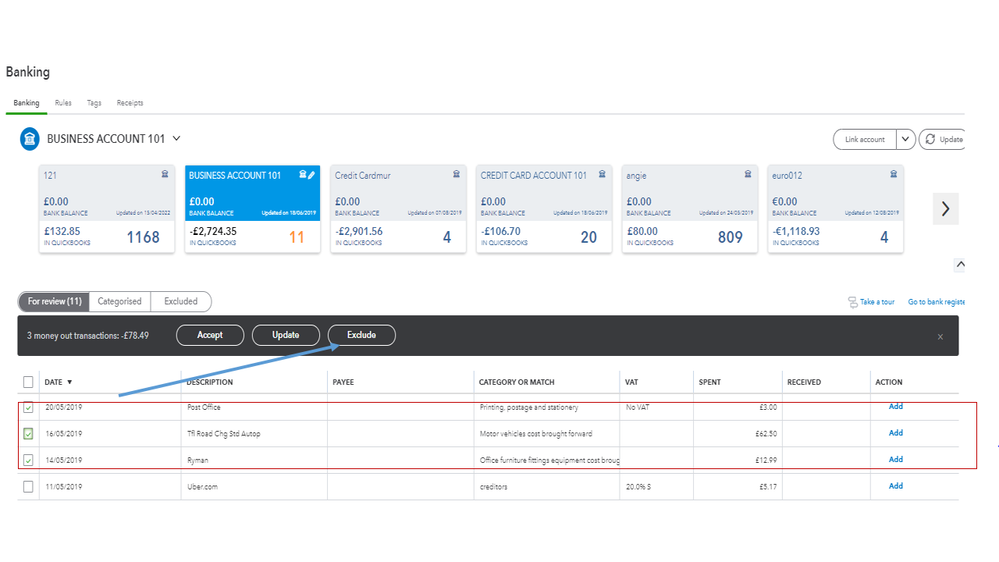Uncheck the Tfl Road Chg Std Autop checkbox
This screenshot has height=562, width=999.
click(28, 433)
